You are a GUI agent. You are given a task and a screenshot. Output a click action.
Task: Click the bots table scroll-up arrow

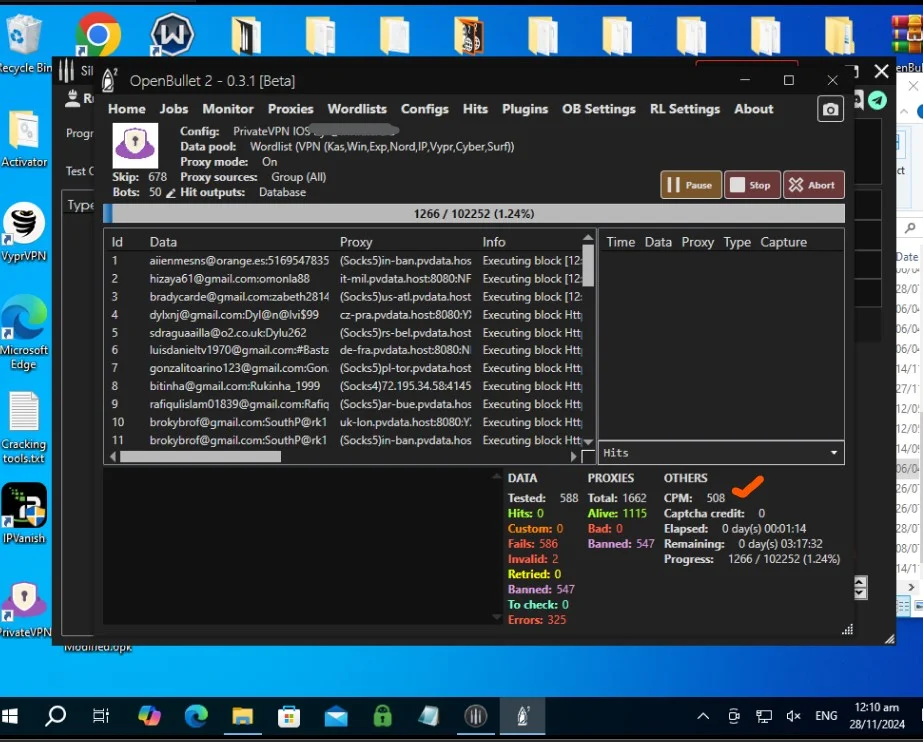pyautogui.click(x=587, y=238)
